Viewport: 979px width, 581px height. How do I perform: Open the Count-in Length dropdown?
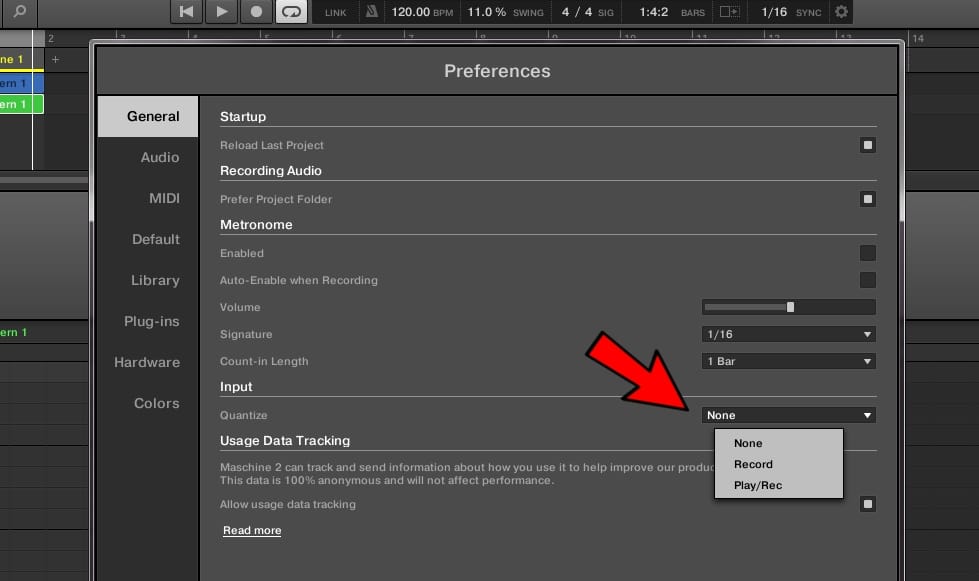(789, 361)
